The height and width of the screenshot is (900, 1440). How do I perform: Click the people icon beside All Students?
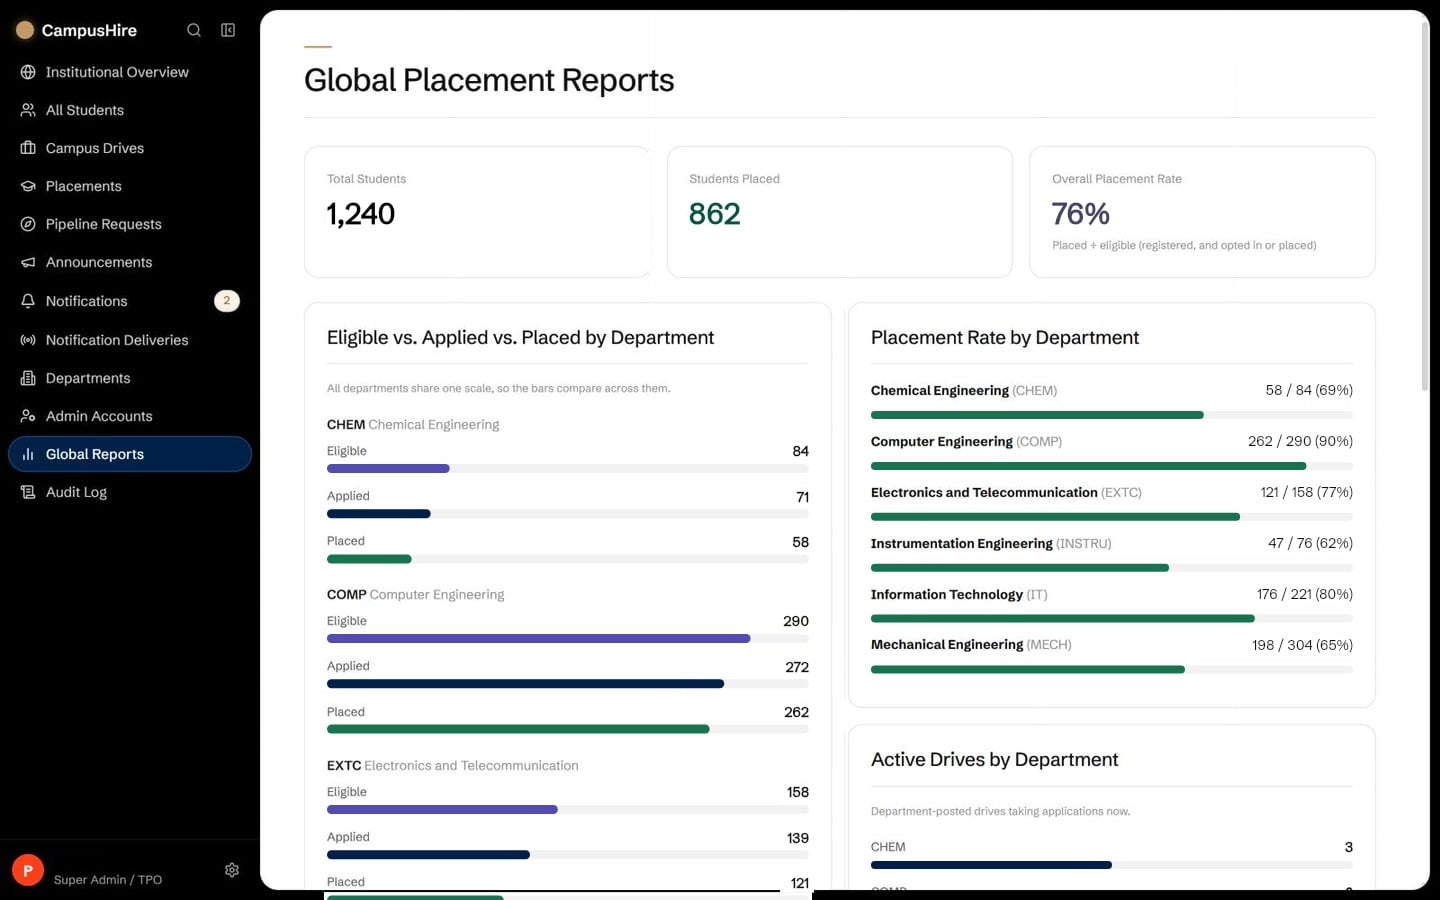28,110
